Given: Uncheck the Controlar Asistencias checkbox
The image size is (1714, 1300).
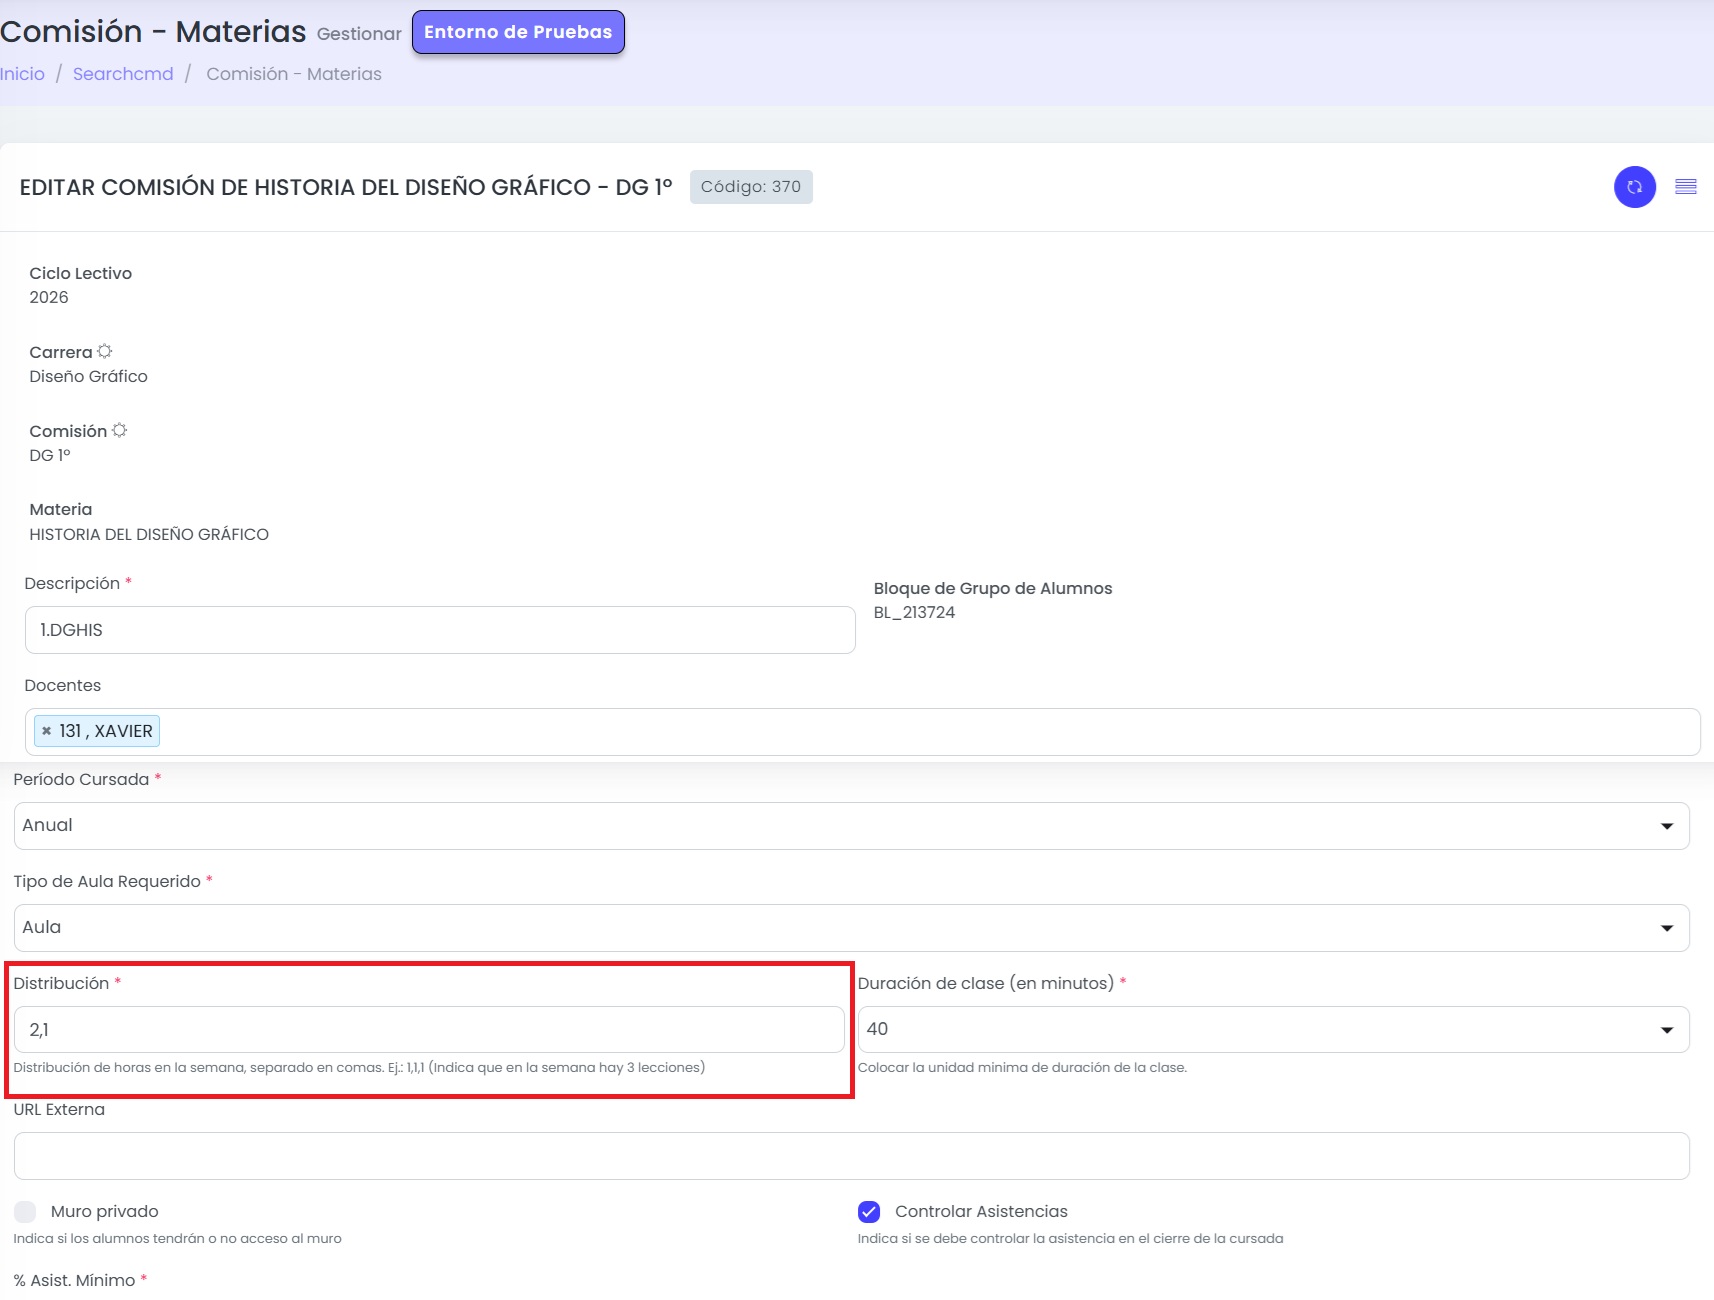Looking at the screenshot, I should coord(869,1212).
